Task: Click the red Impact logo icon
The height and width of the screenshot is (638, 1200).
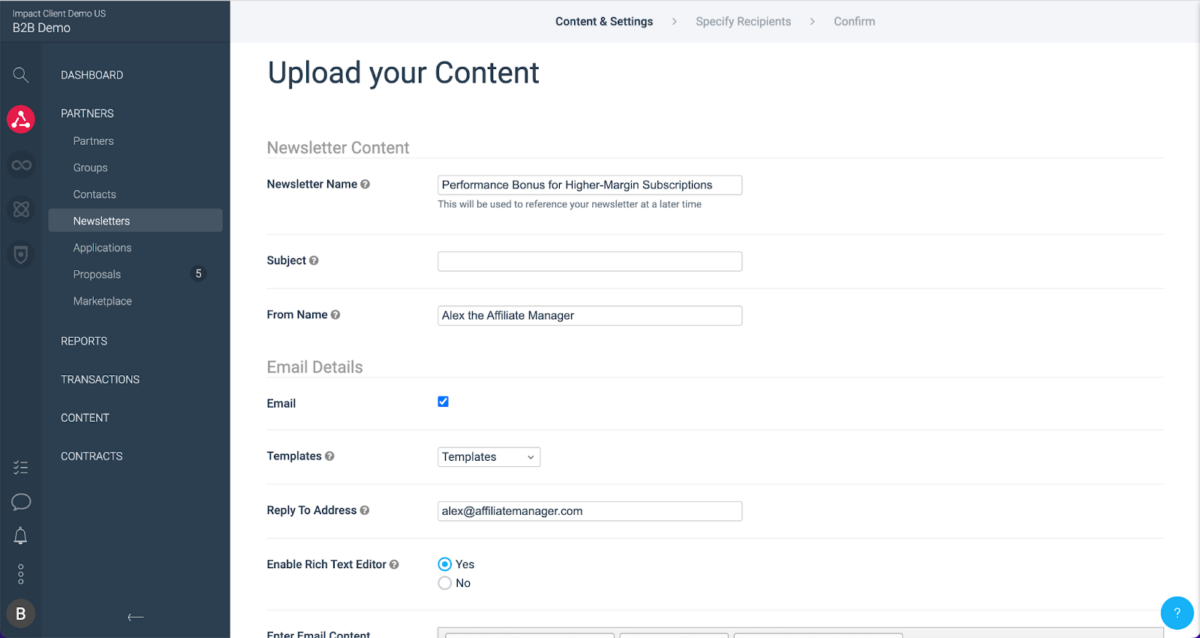Action: click(x=21, y=119)
